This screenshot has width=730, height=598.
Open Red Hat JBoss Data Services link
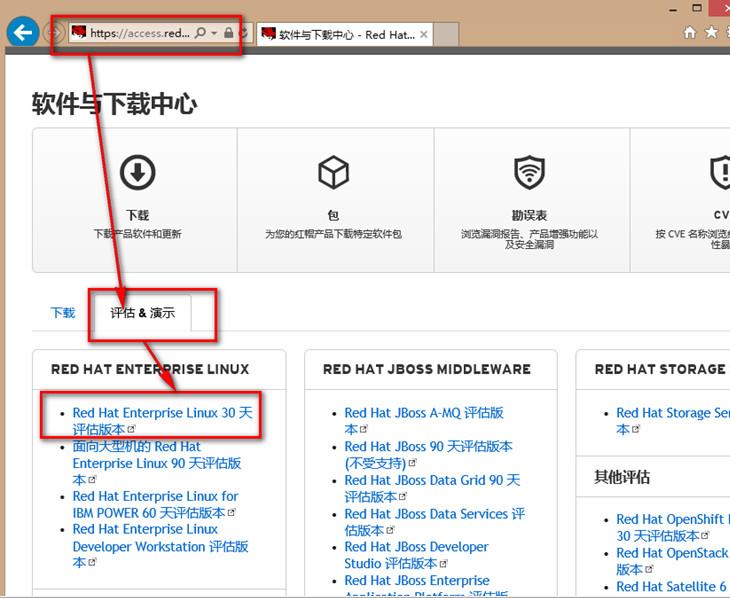434,522
